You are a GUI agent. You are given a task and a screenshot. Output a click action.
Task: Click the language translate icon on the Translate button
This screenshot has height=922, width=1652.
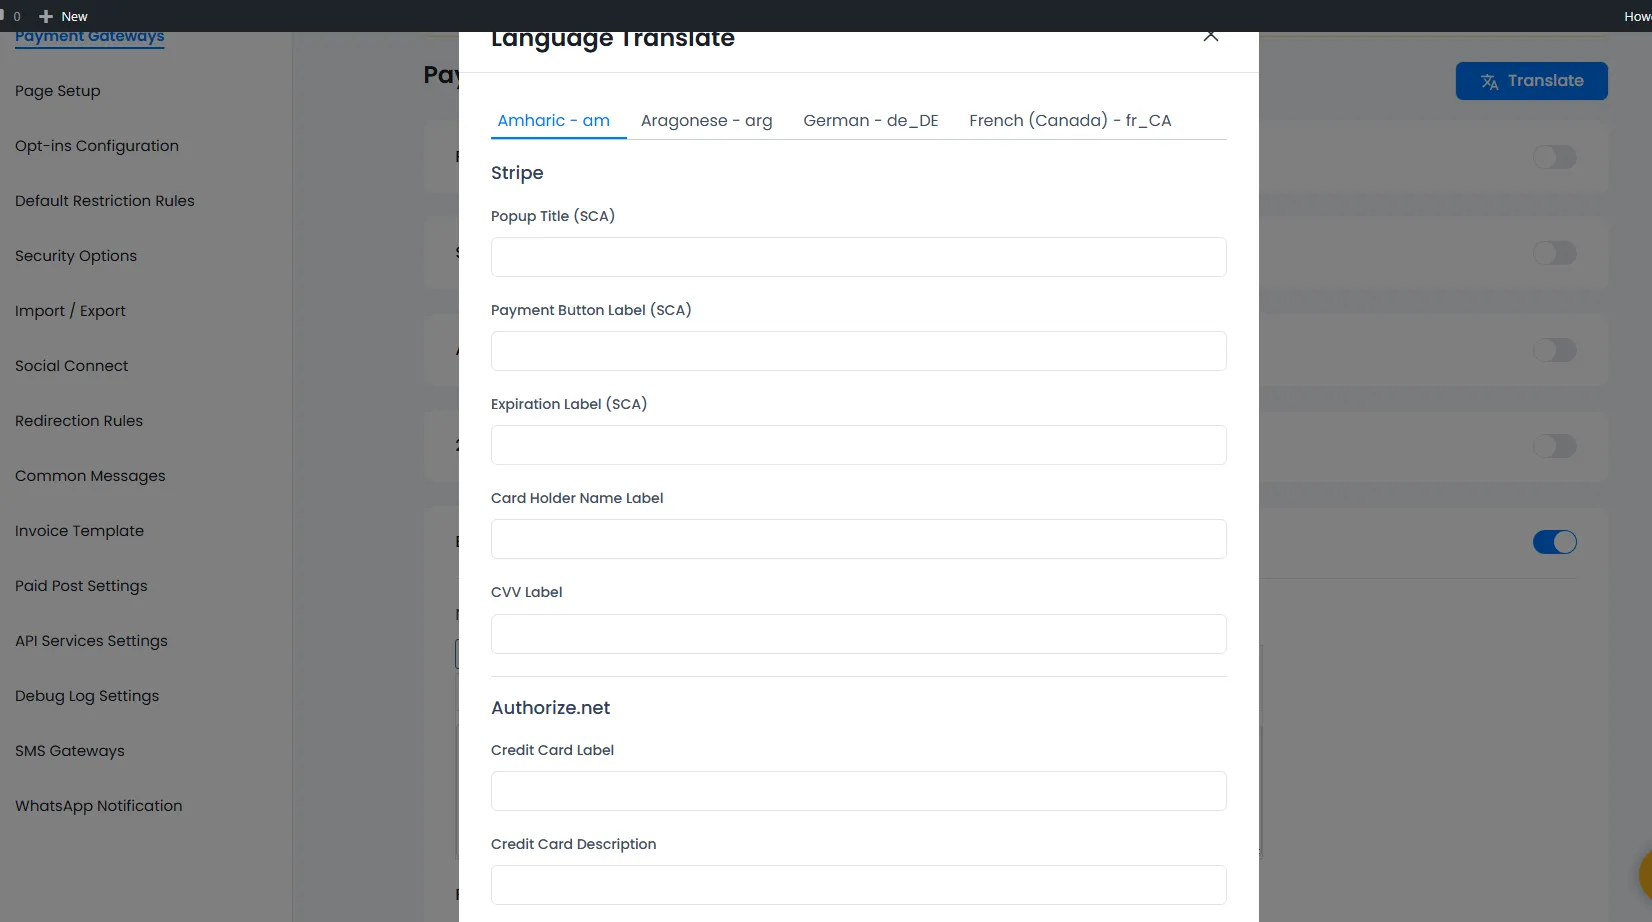pos(1489,80)
